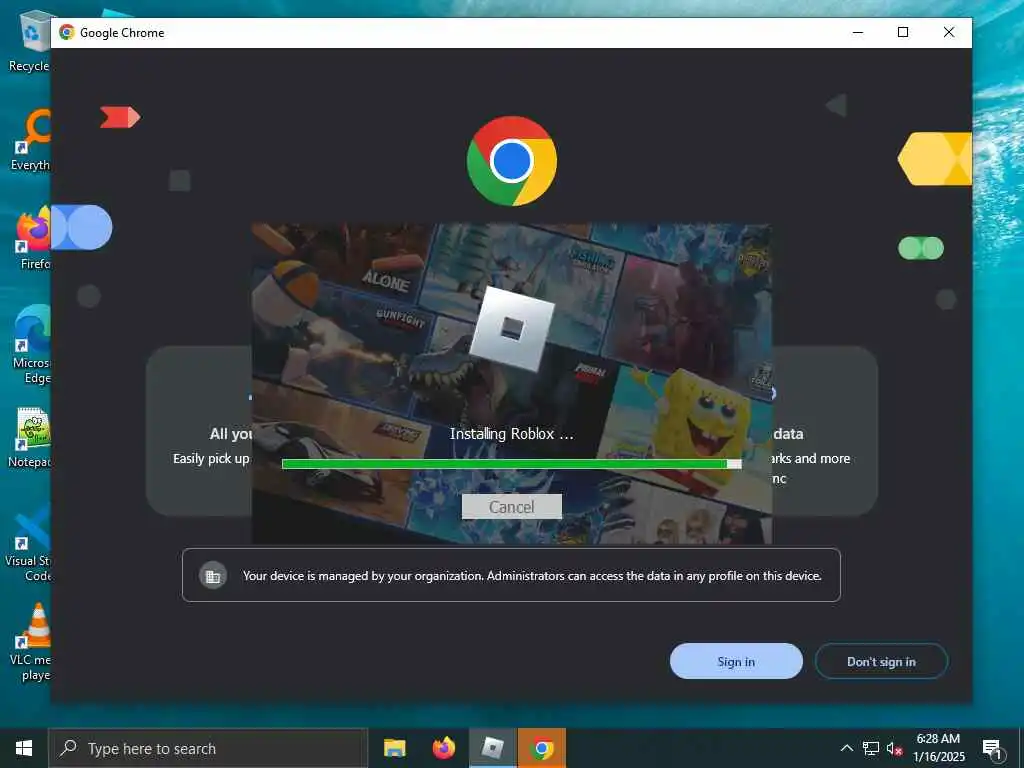This screenshot has height=768, width=1024.
Task: Click the Chrome title bar icon
Action: [x=67, y=32]
